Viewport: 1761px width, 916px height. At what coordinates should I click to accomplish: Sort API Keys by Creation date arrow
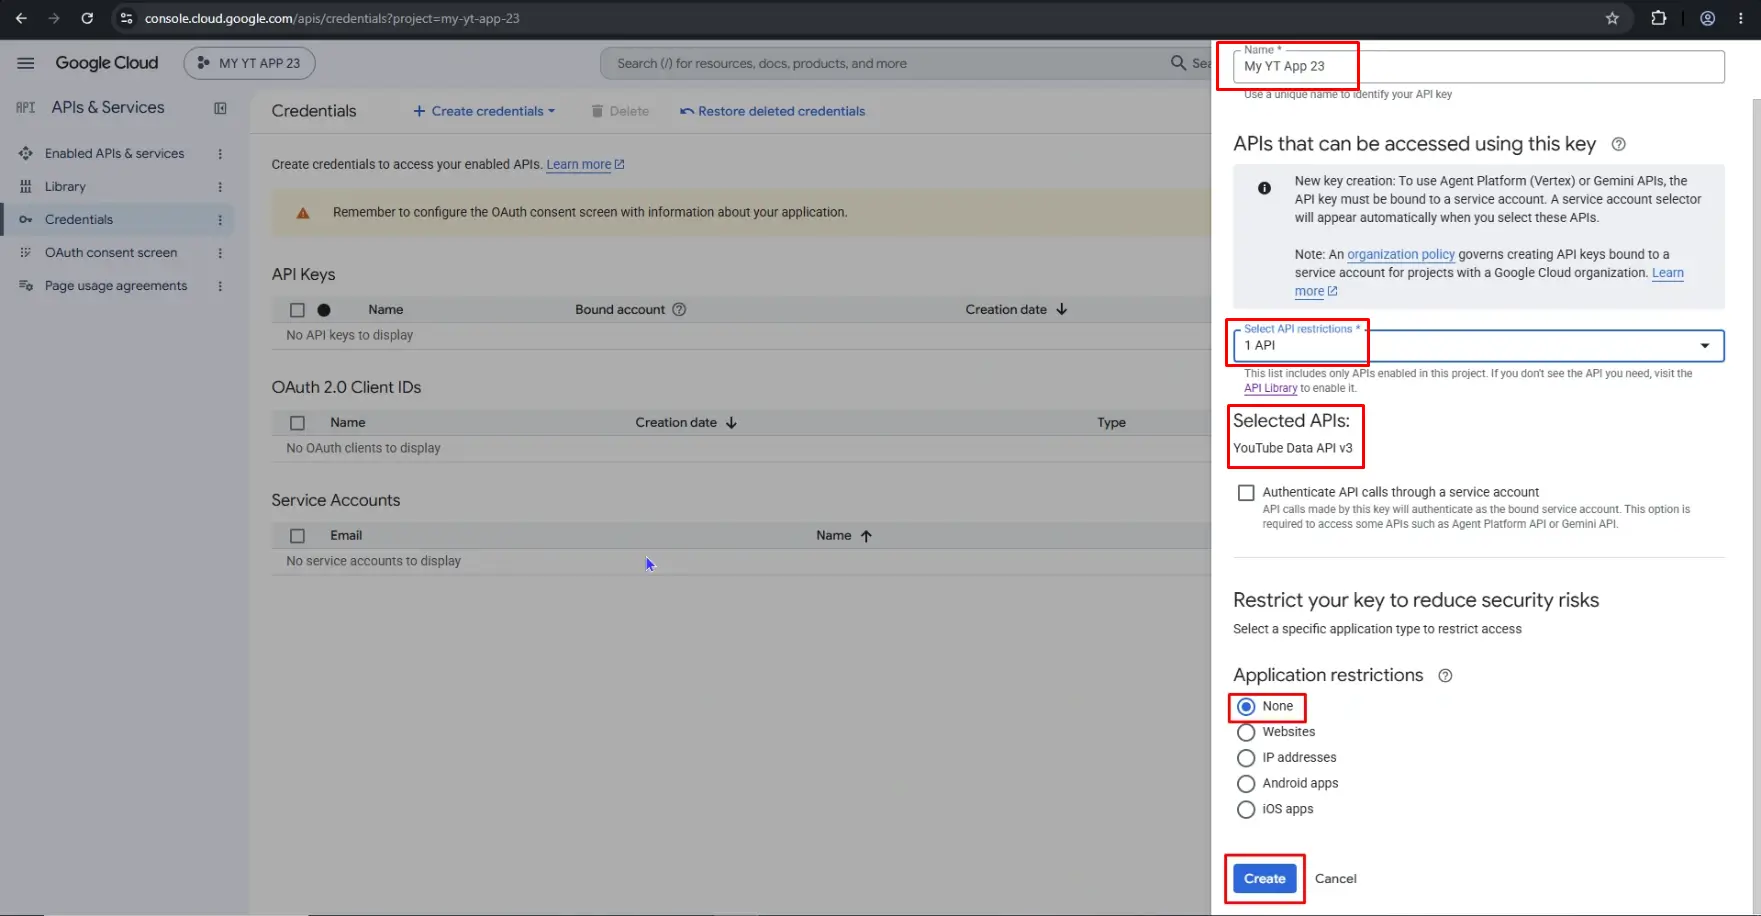pos(1062,310)
